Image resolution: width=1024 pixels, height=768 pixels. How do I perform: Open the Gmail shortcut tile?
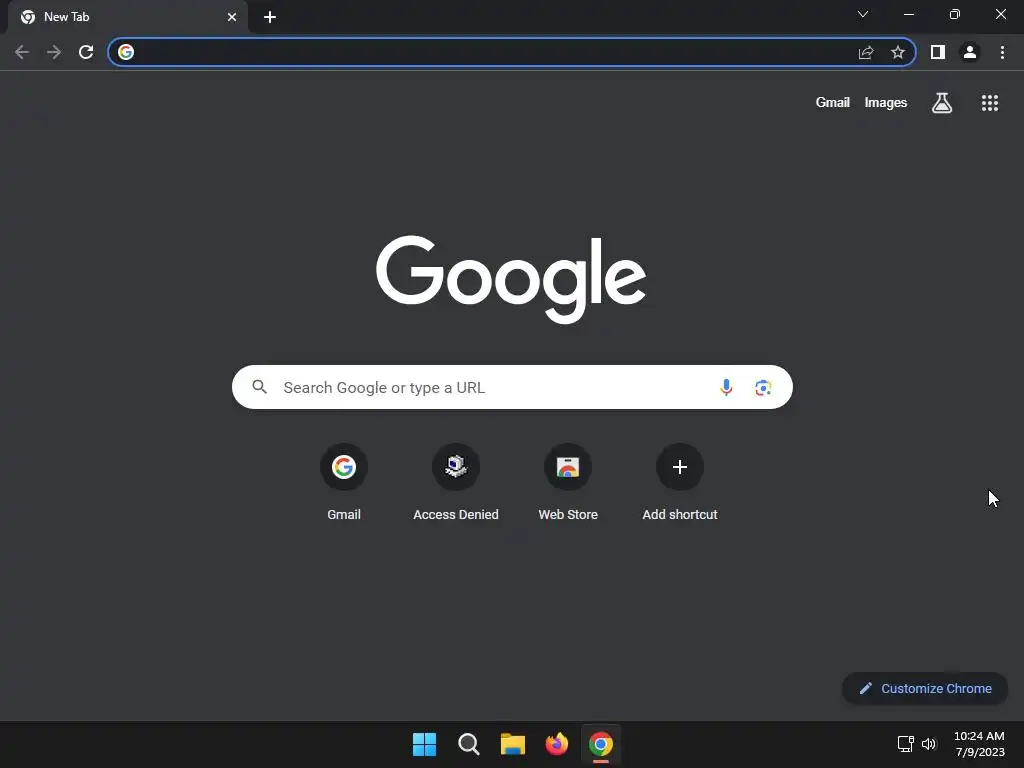pyautogui.click(x=344, y=483)
